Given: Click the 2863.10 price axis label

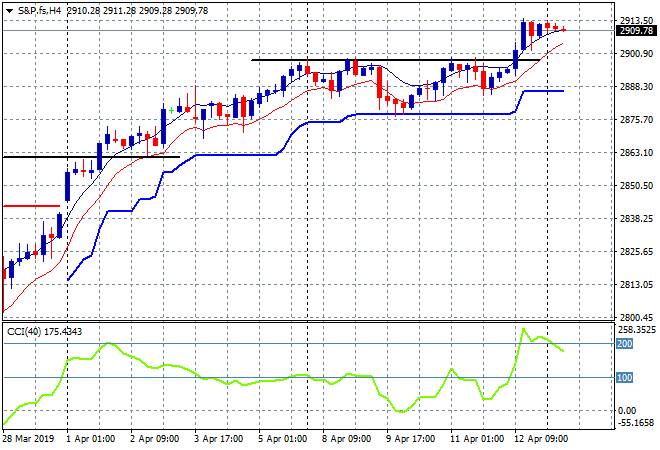Looking at the screenshot, I should point(636,152).
